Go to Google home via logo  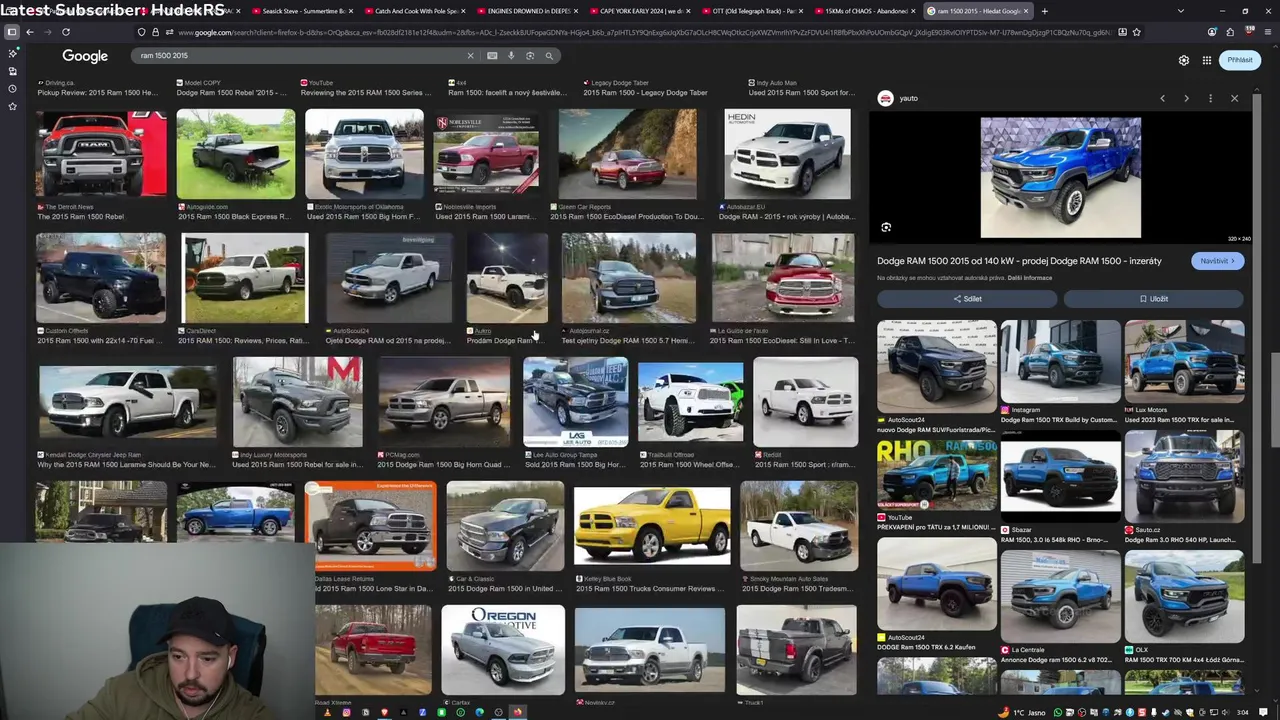point(85,56)
